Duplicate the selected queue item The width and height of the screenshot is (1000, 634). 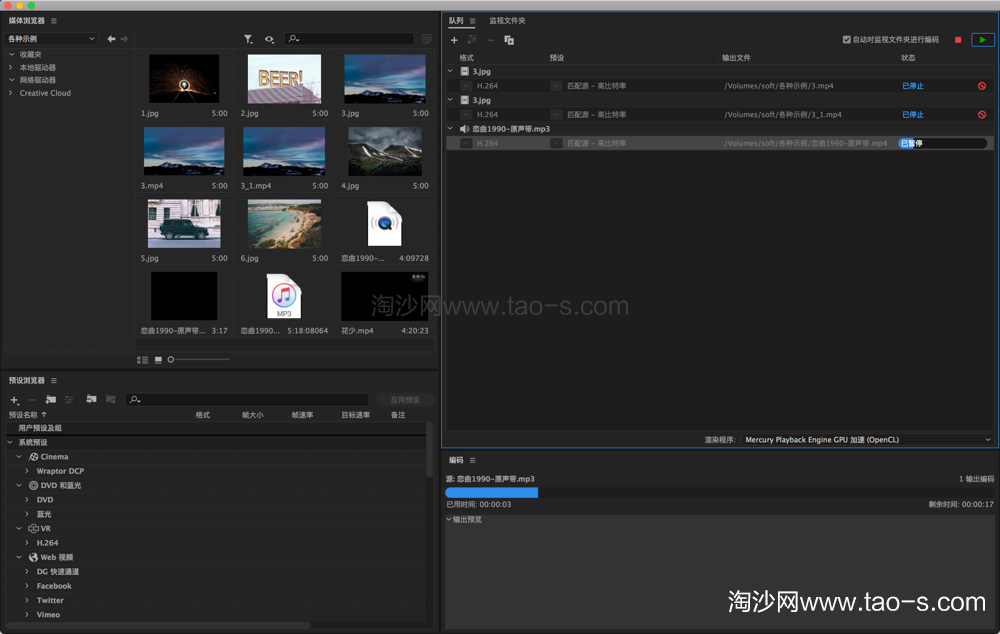pos(508,40)
